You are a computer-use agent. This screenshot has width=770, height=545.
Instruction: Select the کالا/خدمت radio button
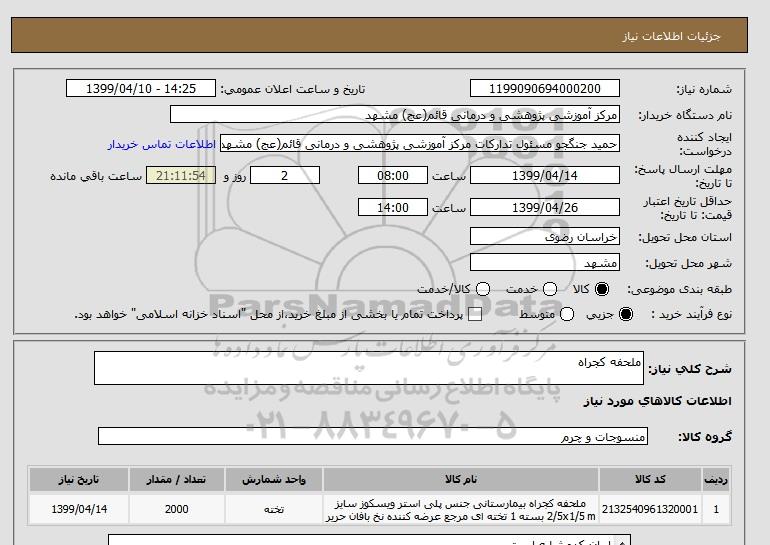(x=483, y=289)
